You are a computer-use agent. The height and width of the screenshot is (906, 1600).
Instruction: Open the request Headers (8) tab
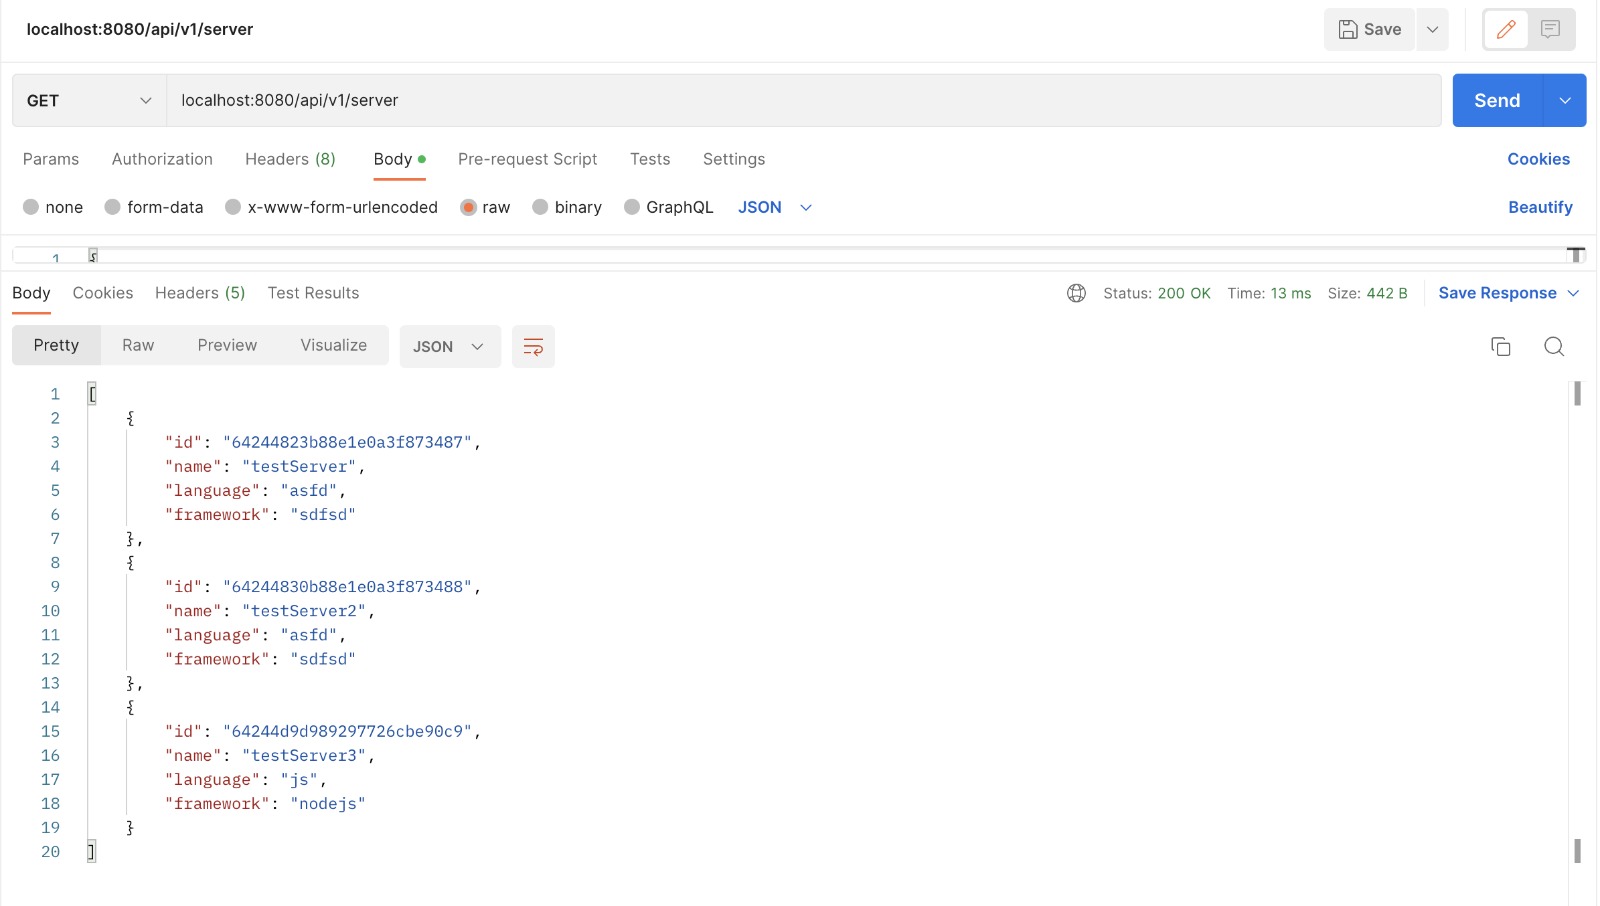(x=290, y=159)
